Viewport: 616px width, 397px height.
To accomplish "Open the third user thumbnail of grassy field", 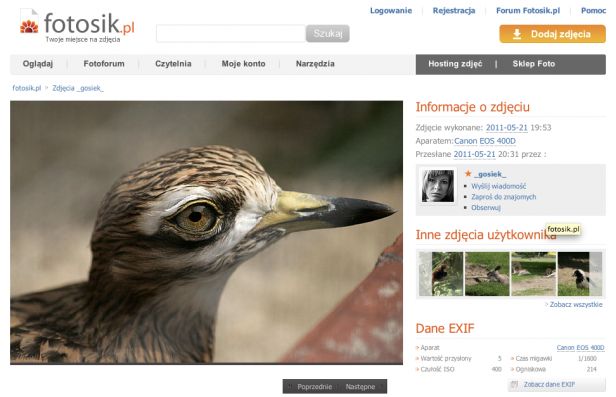I will [x=534, y=274].
